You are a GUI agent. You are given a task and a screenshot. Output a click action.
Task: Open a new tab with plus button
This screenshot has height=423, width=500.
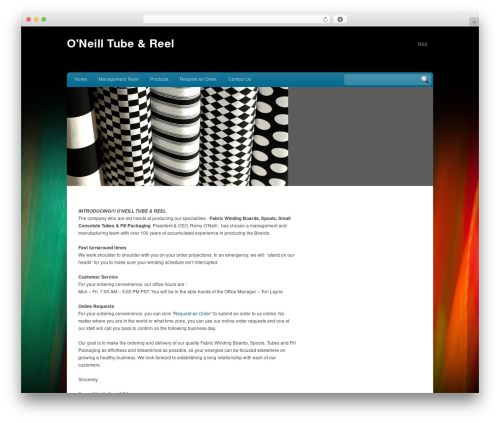pos(474,22)
